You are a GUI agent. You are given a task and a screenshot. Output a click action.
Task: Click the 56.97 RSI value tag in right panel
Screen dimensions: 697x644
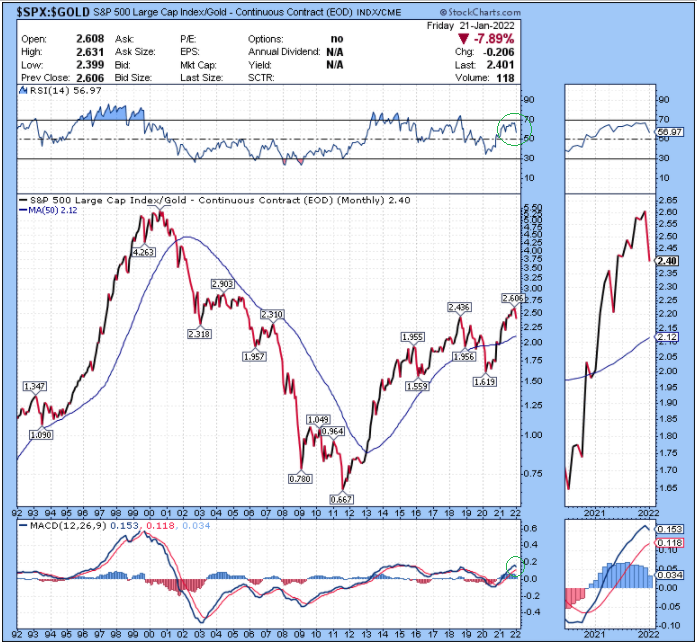(669, 132)
